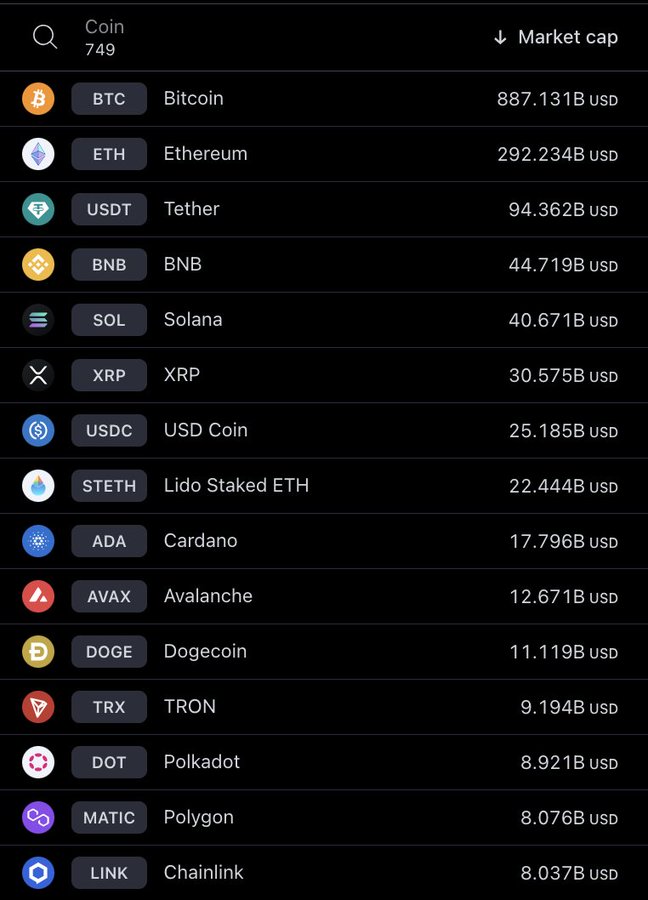Open the Lido Staked ETH row
The height and width of the screenshot is (900, 648).
tap(236, 485)
